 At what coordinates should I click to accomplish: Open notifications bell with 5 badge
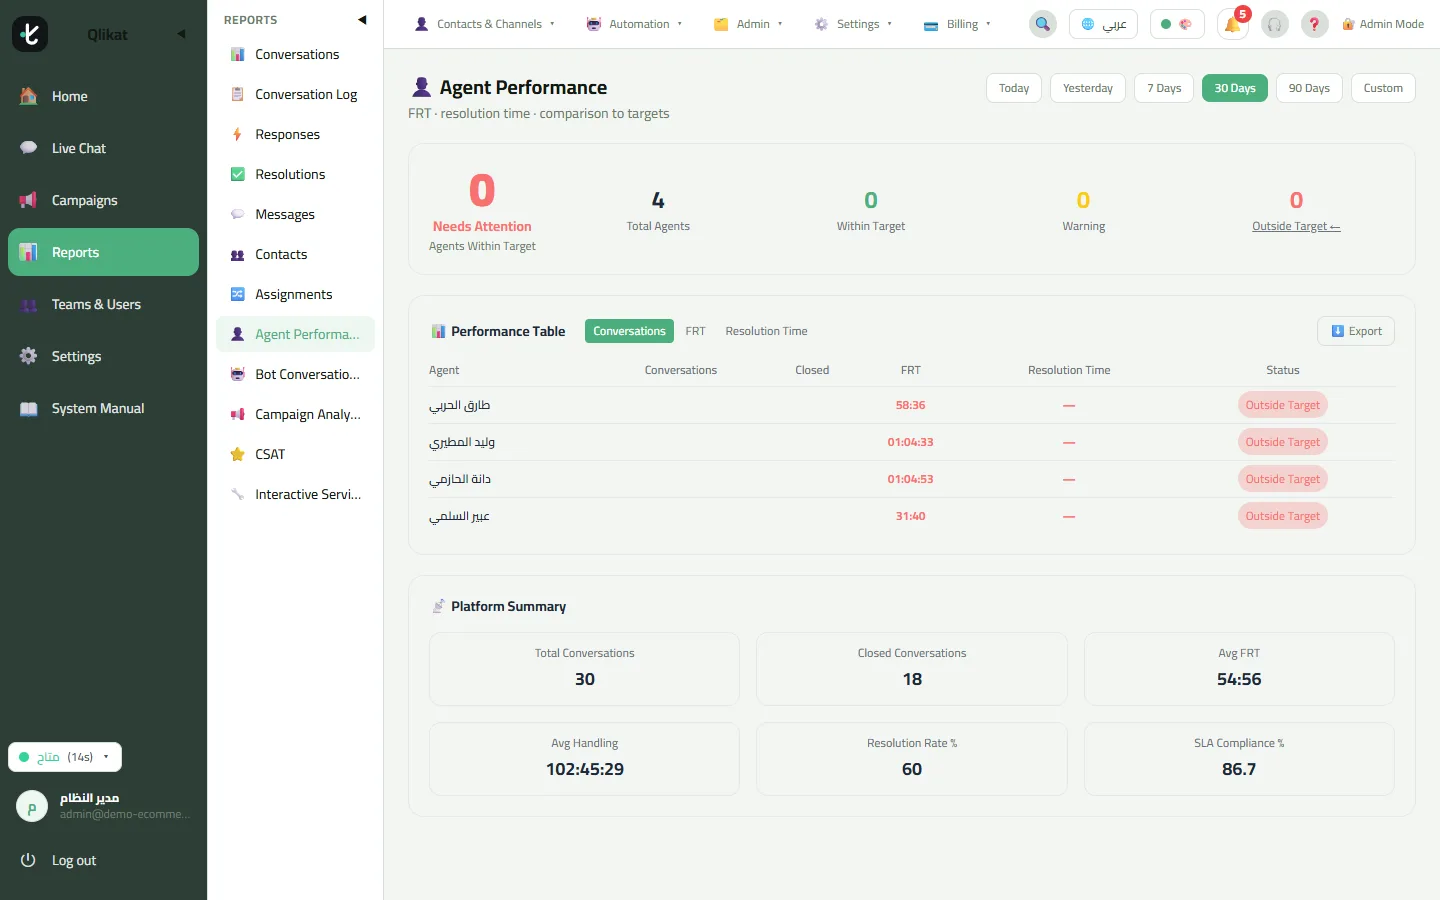[1233, 24]
